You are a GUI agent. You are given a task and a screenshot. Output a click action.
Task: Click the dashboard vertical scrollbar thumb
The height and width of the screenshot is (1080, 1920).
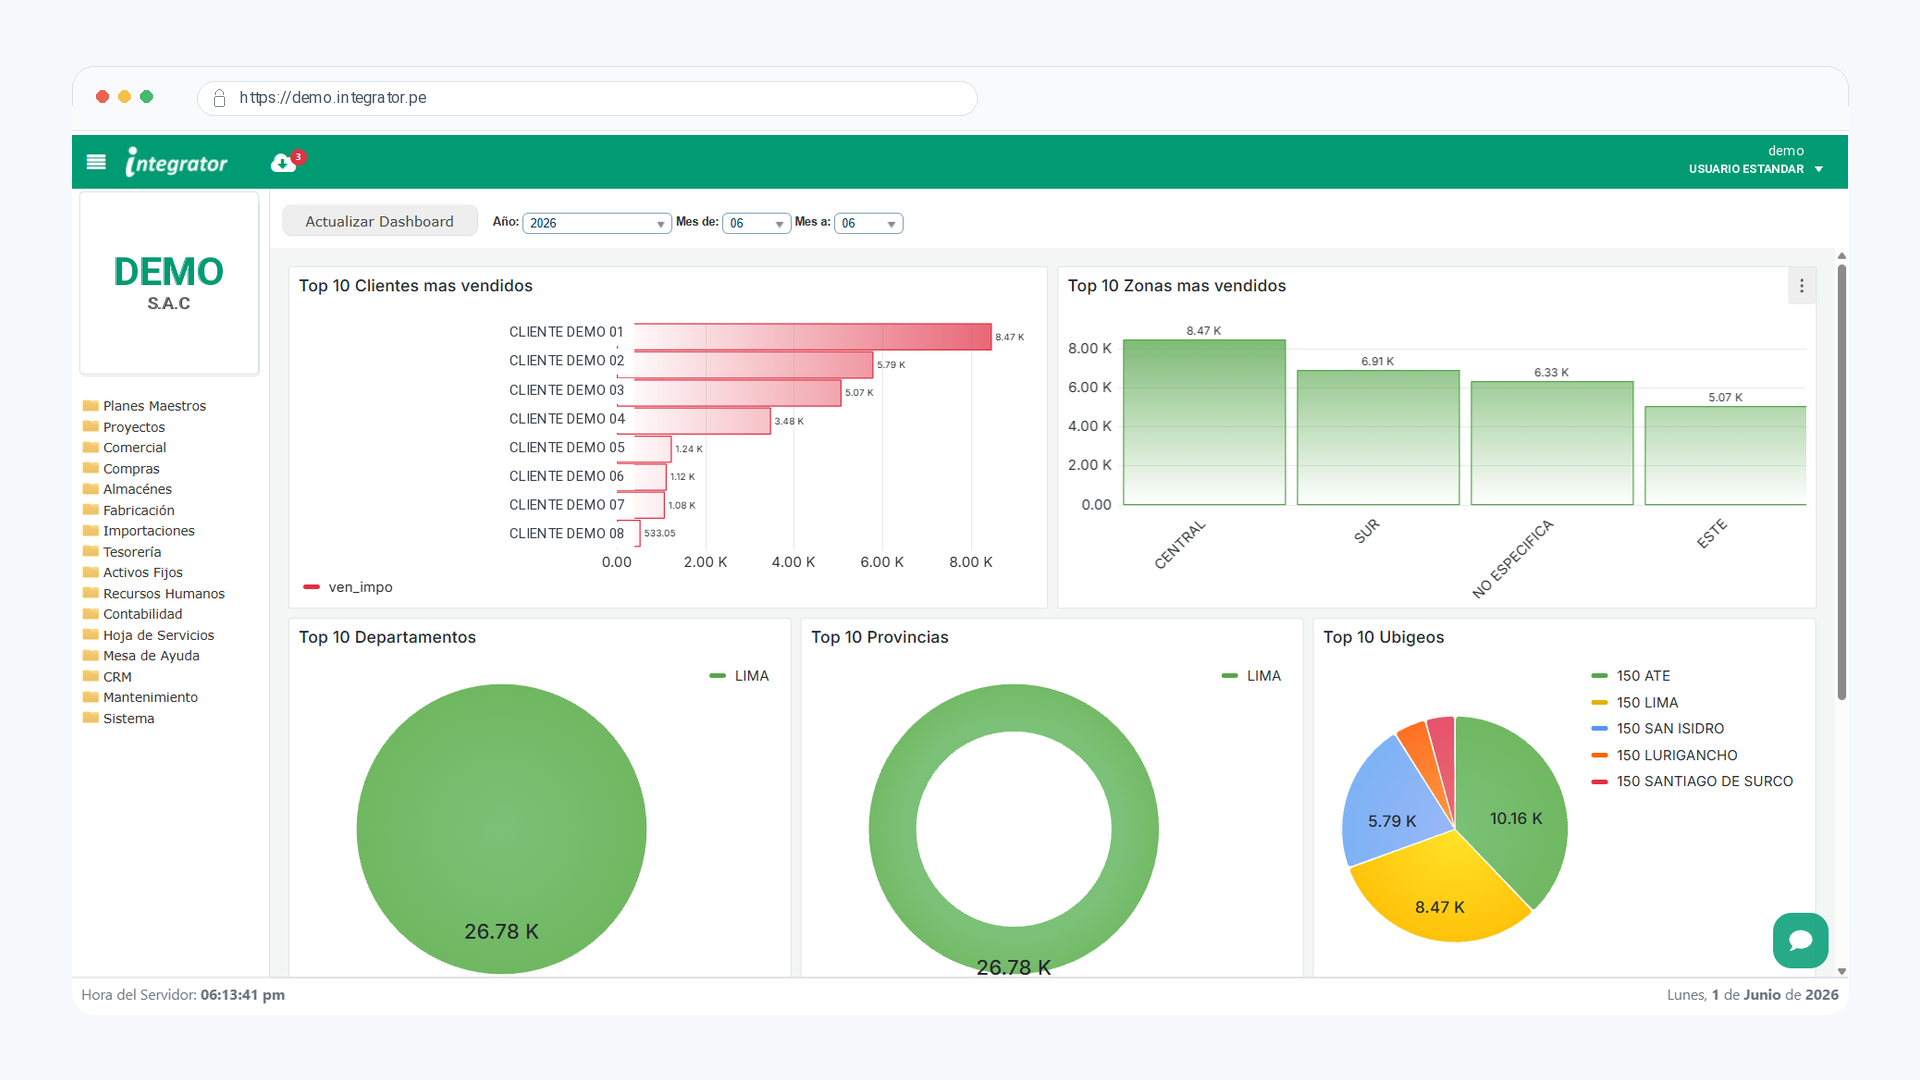click(1841, 482)
